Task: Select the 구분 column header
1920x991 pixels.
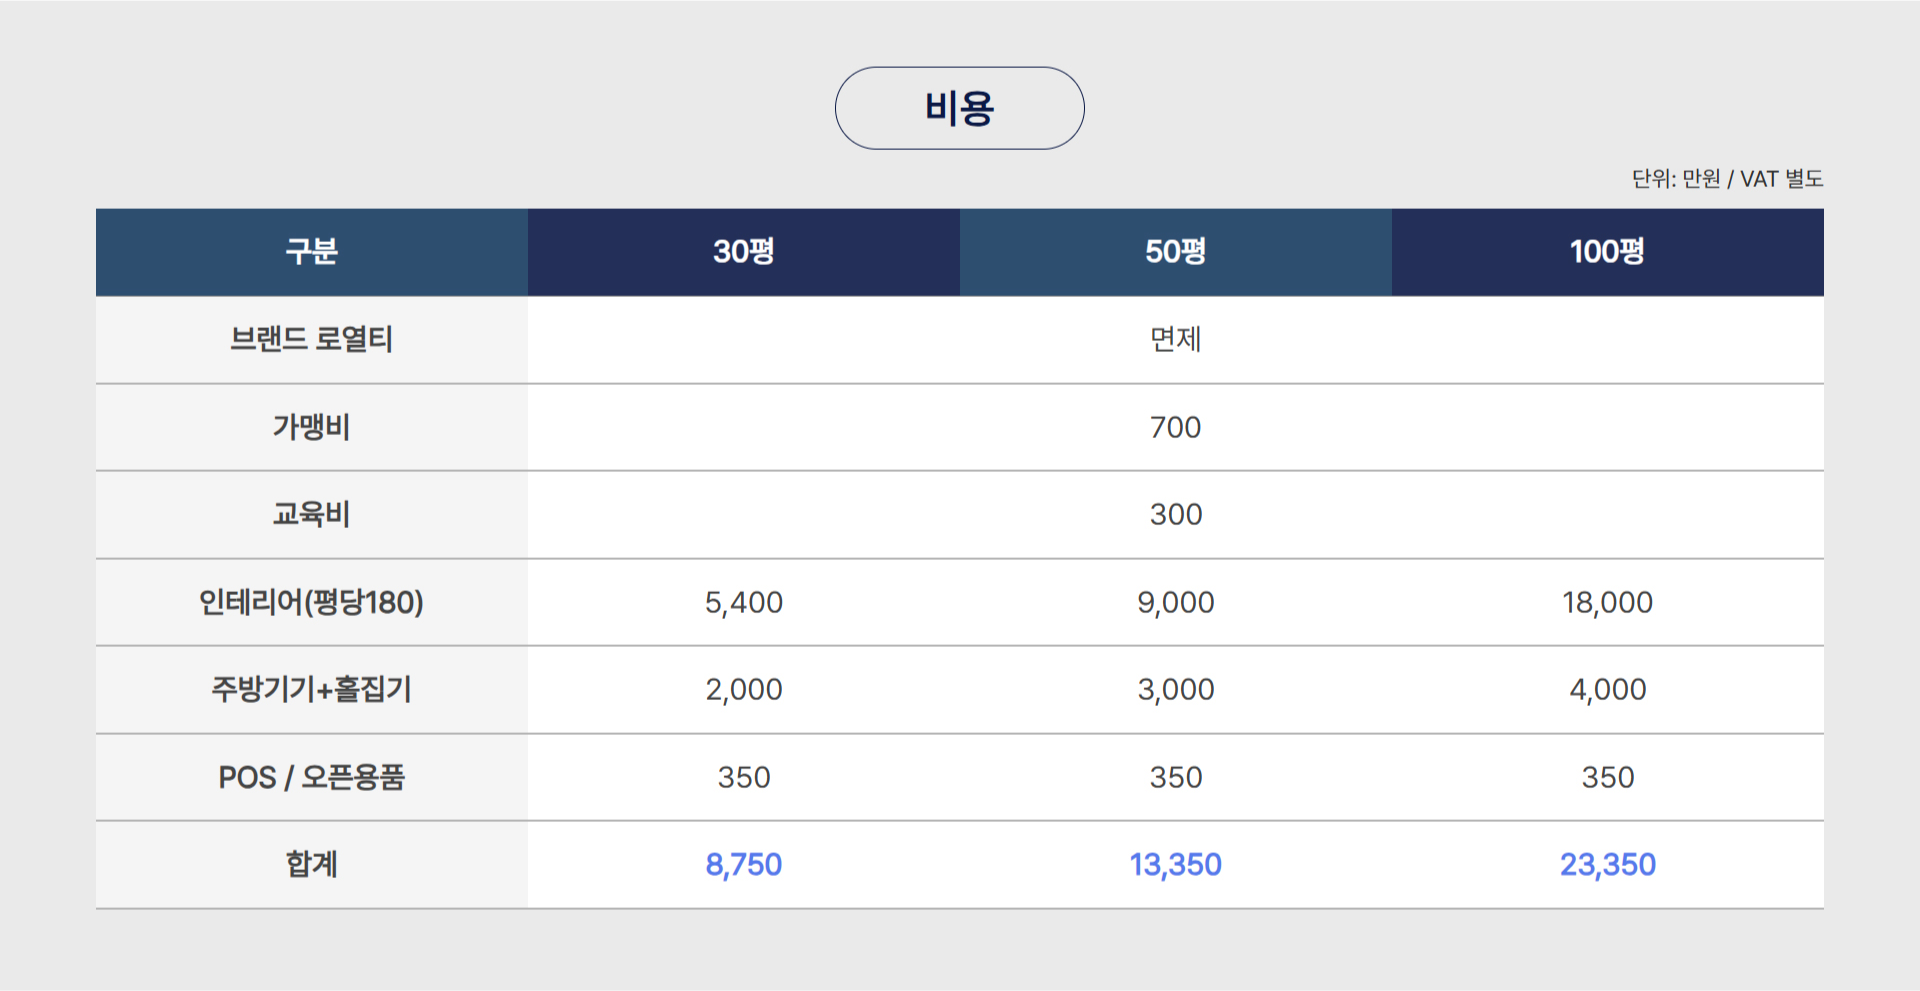Action: click(312, 252)
